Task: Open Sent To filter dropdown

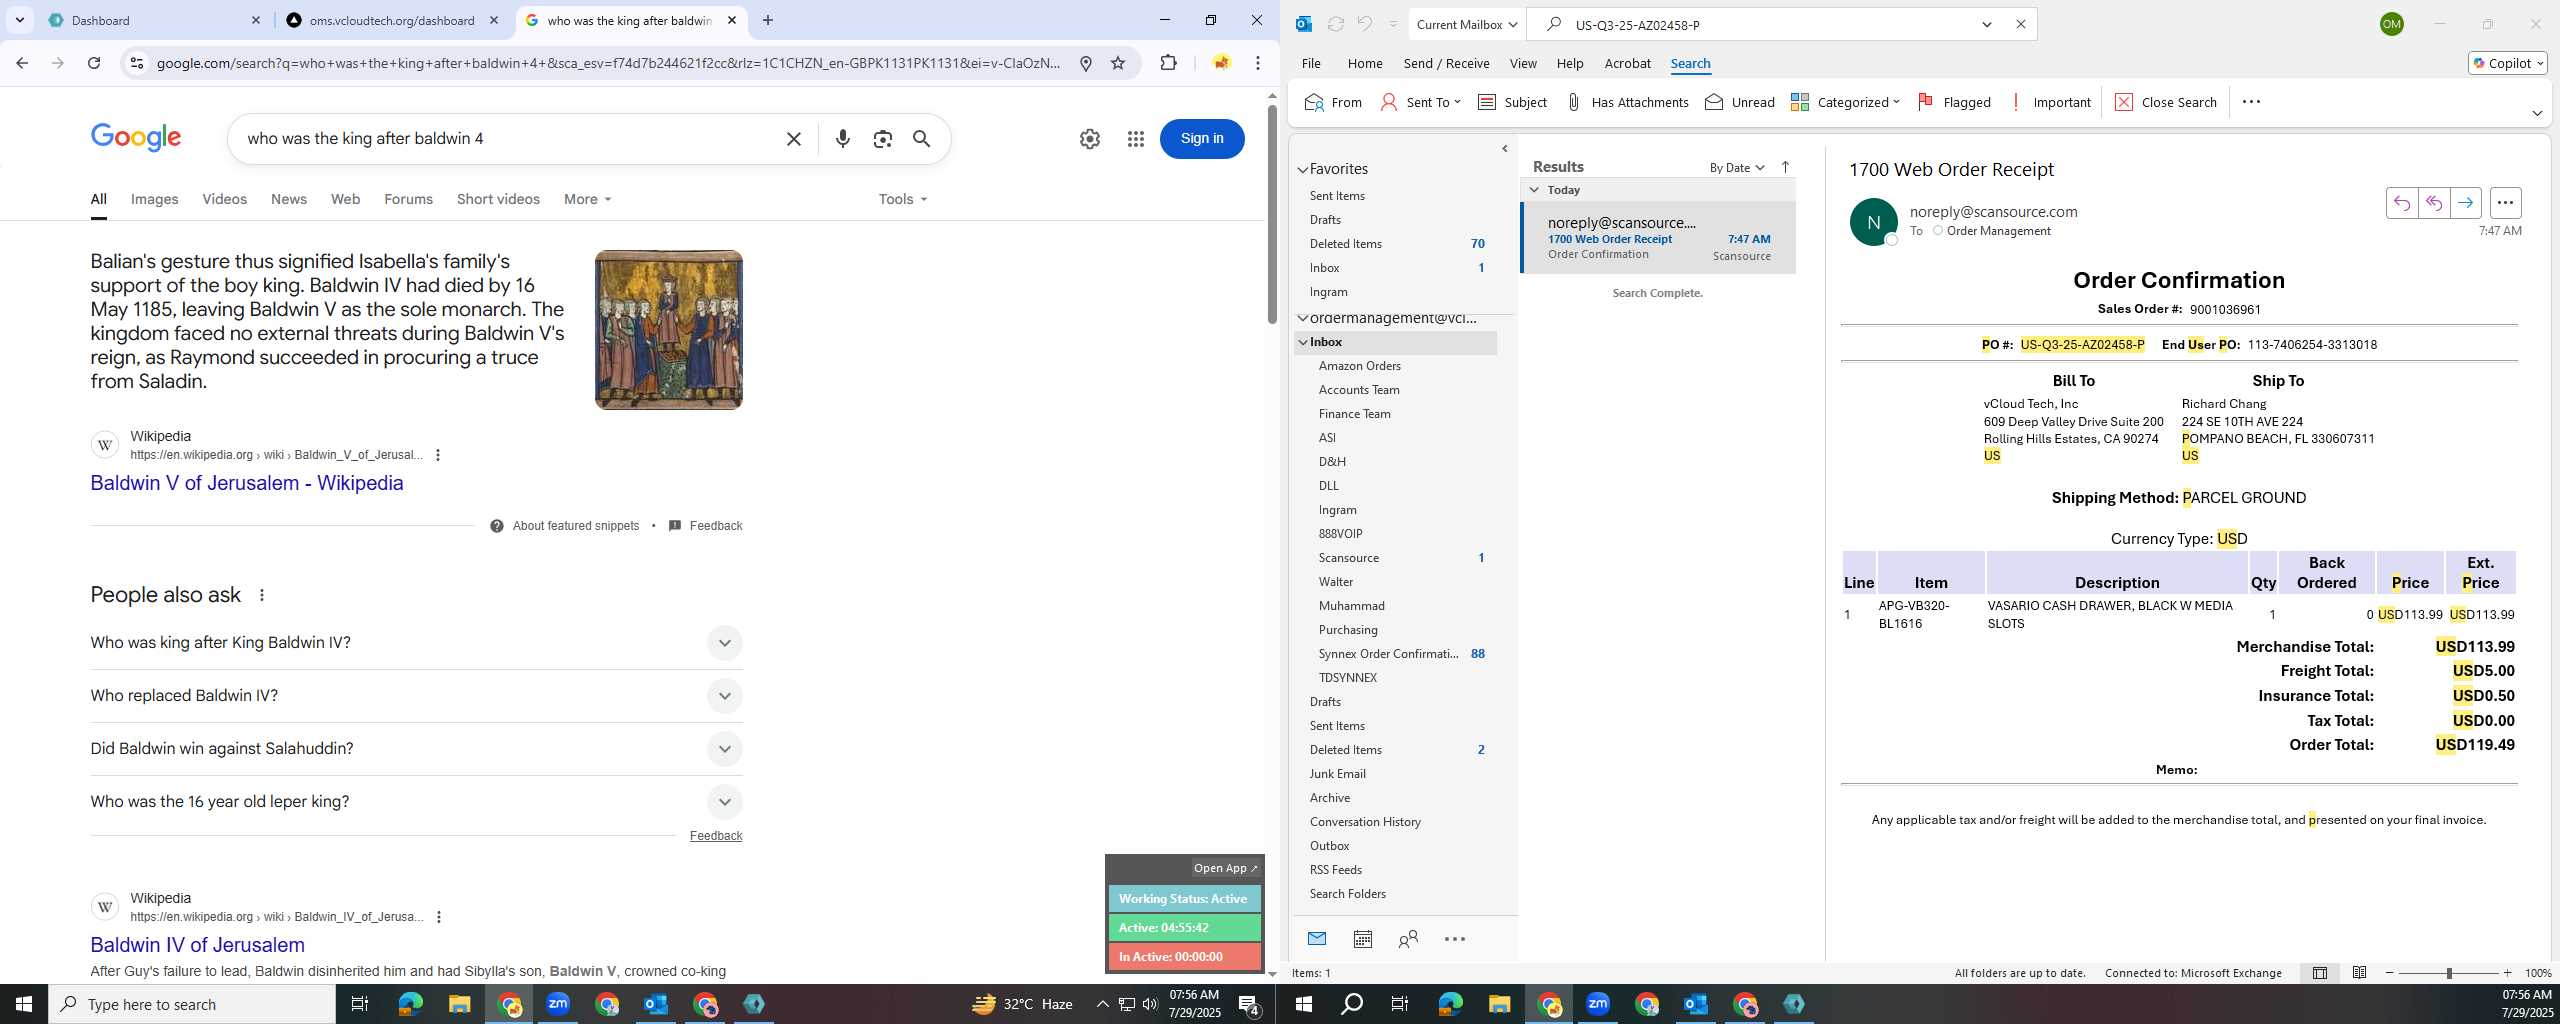Action: tap(1420, 102)
